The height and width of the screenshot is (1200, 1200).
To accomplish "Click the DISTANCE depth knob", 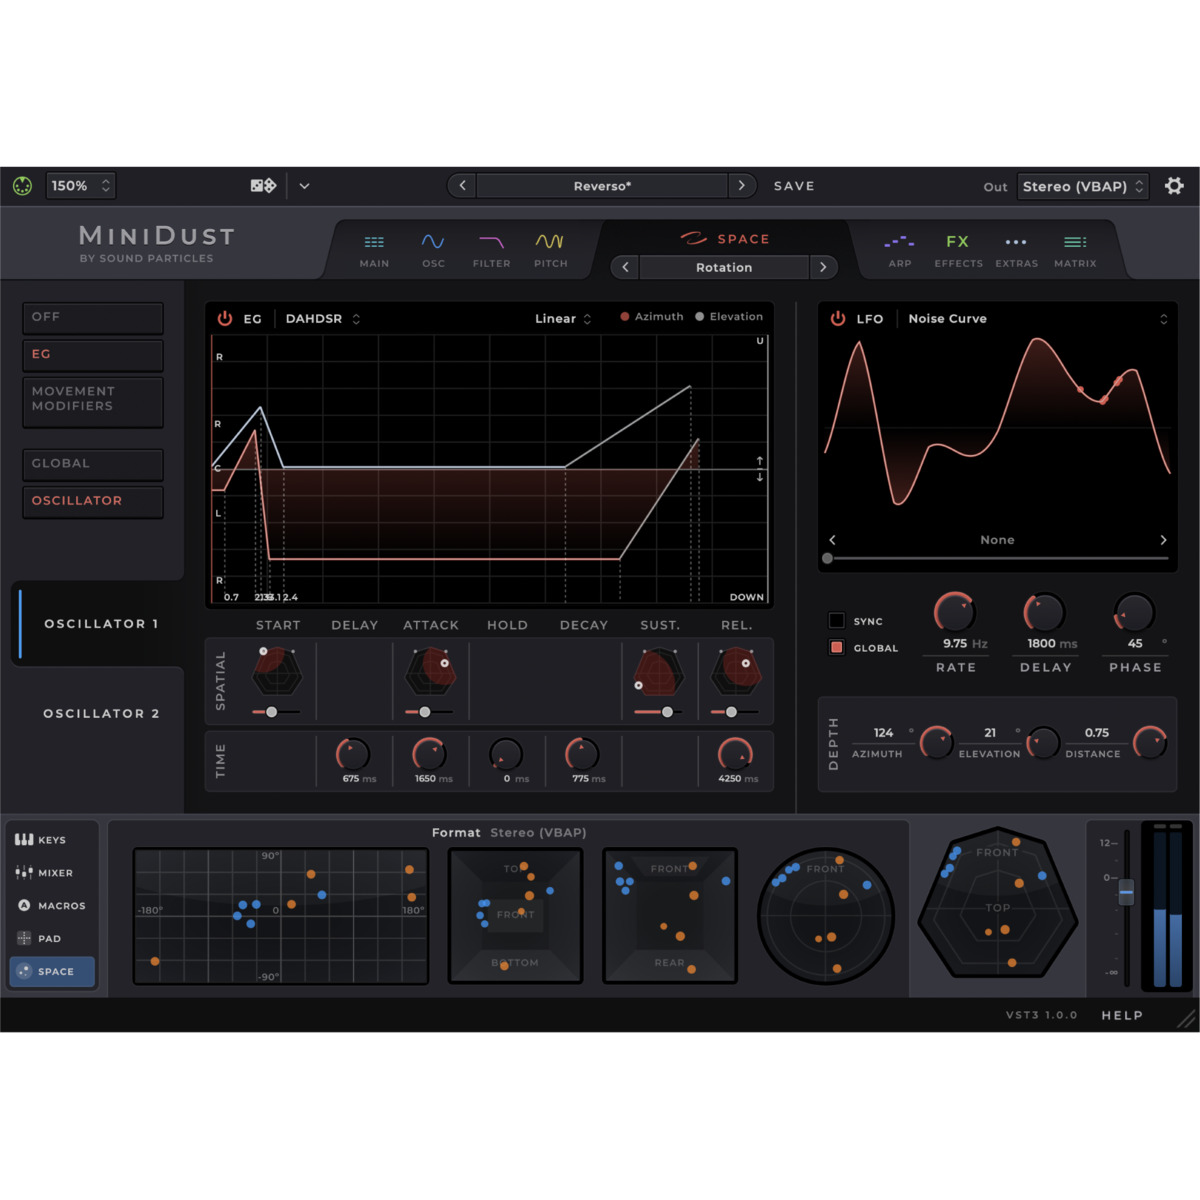I will (1150, 742).
